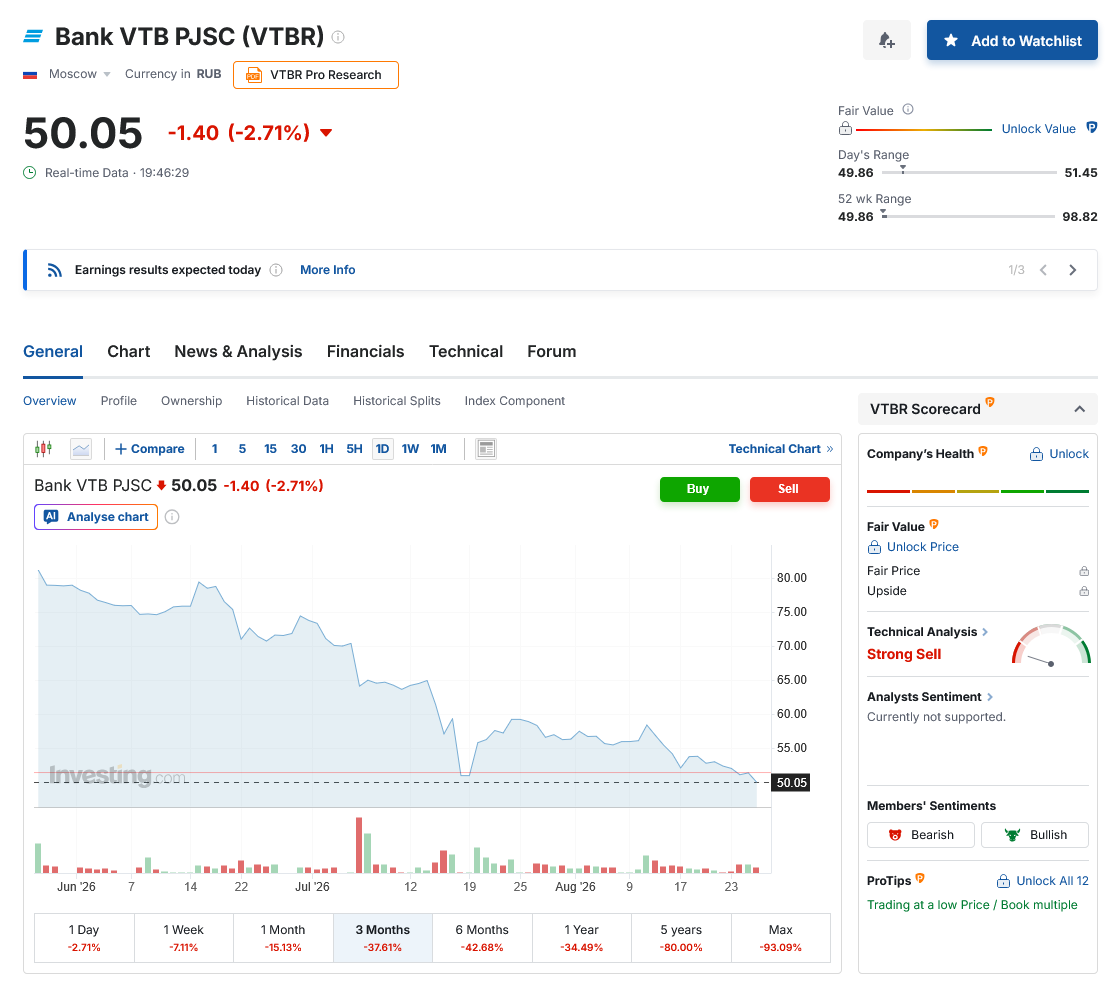The width and height of the screenshot is (1111, 987).
Task: Click the Investing.com stripes logo
Action: (x=33, y=36)
